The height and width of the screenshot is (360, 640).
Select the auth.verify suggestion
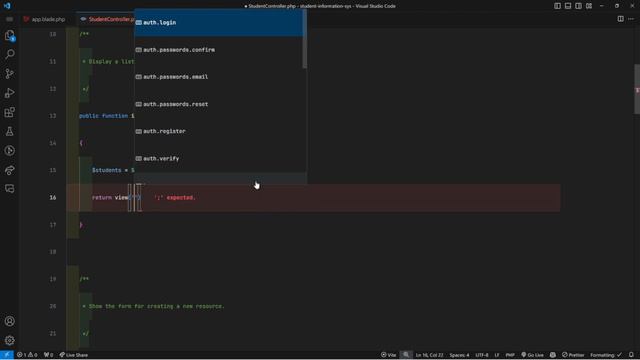coord(219,158)
